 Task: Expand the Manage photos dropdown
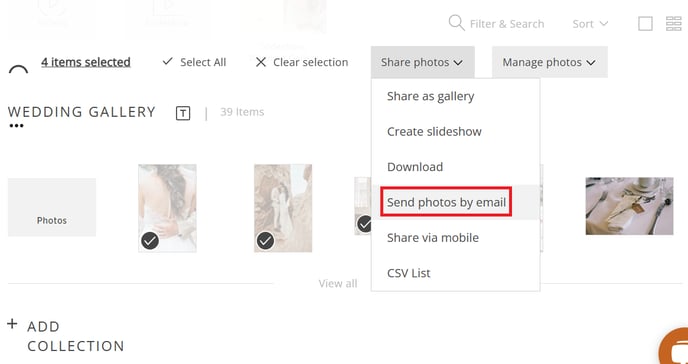(549, 62)
